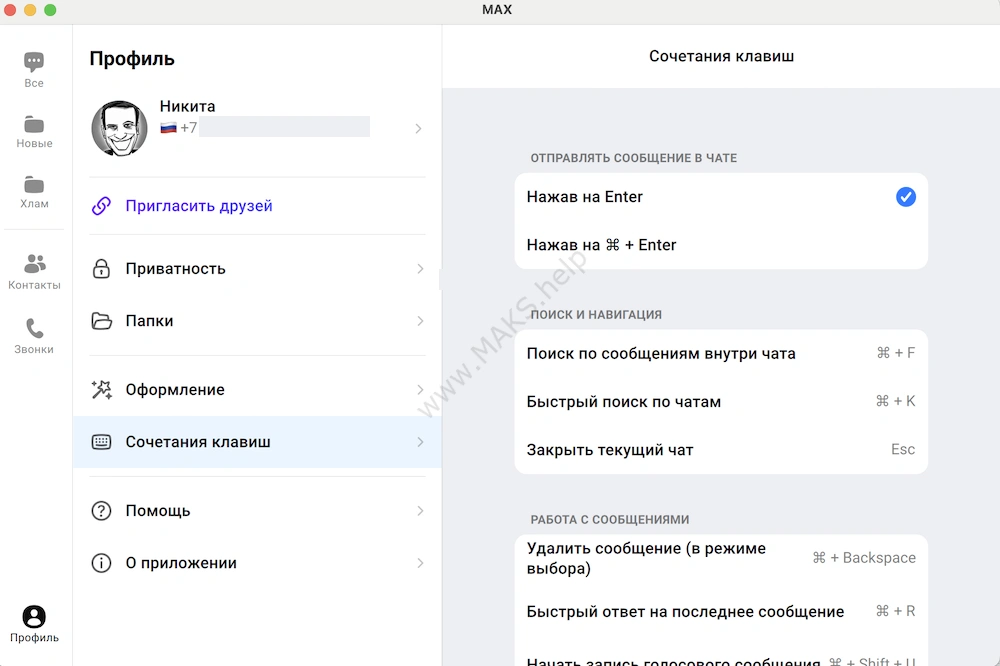Expand the Оформление row chevron
The image size is (1000, 666).
point(419,390)
